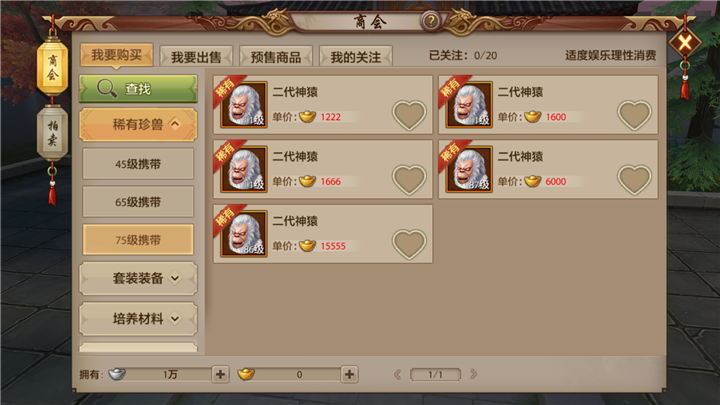Image resolution: width=720 pixels, height=405 pixels.
Task: Expand the 套装装备 category
Action: pos(138,278)
